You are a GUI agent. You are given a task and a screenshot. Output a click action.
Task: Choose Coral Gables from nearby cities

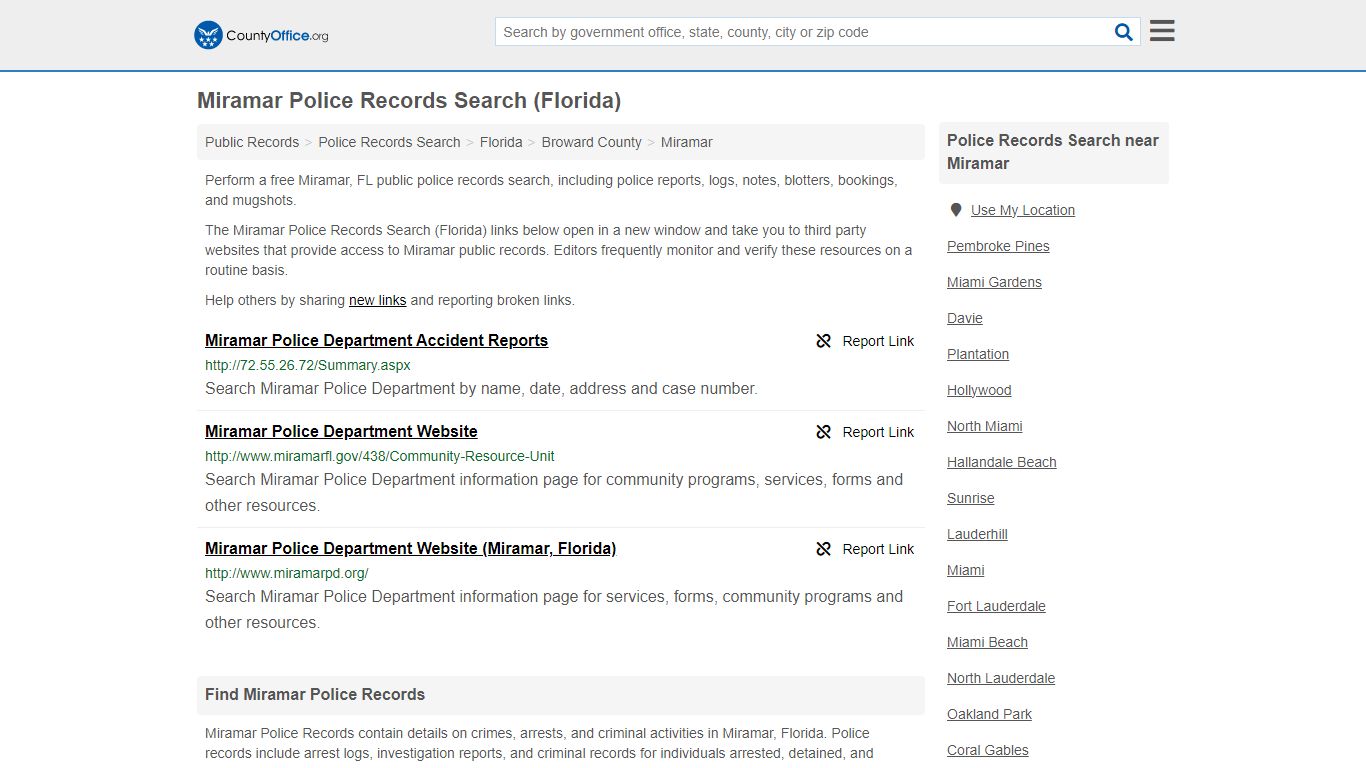pos(988,750)
